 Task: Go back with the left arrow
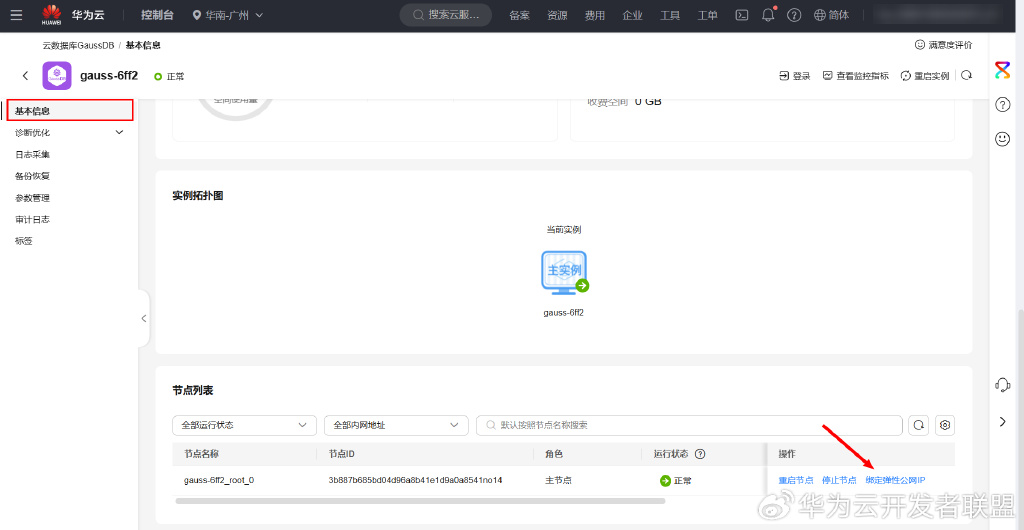(x=25, y=76)
